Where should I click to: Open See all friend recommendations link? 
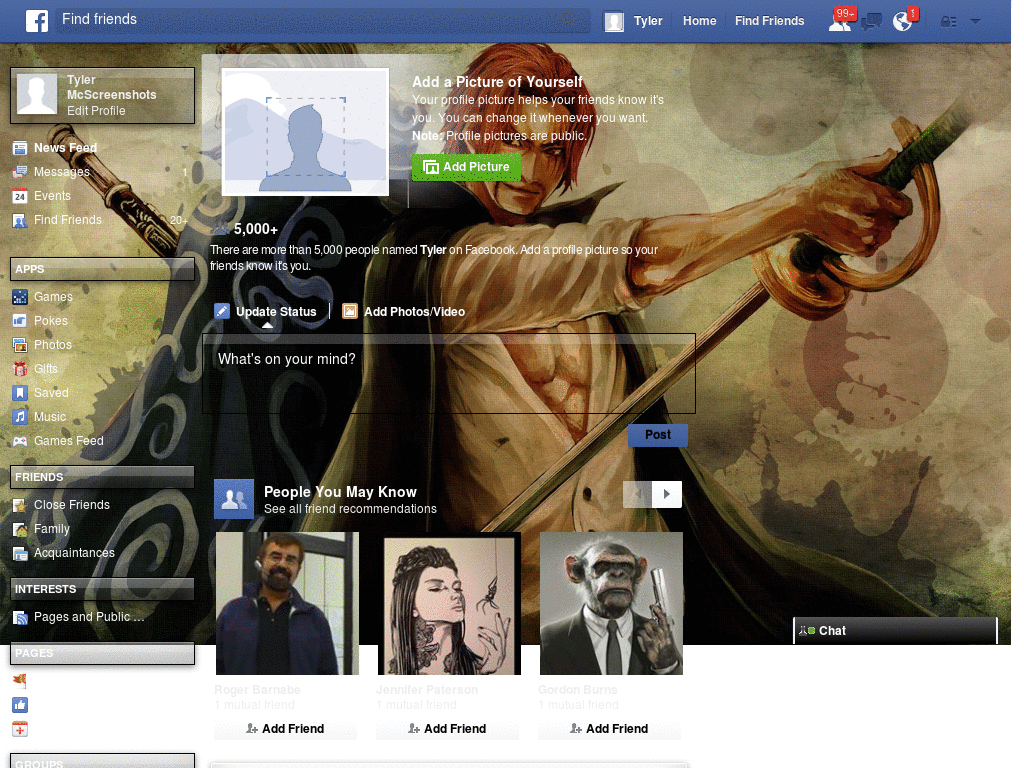[x=350, y=509]
